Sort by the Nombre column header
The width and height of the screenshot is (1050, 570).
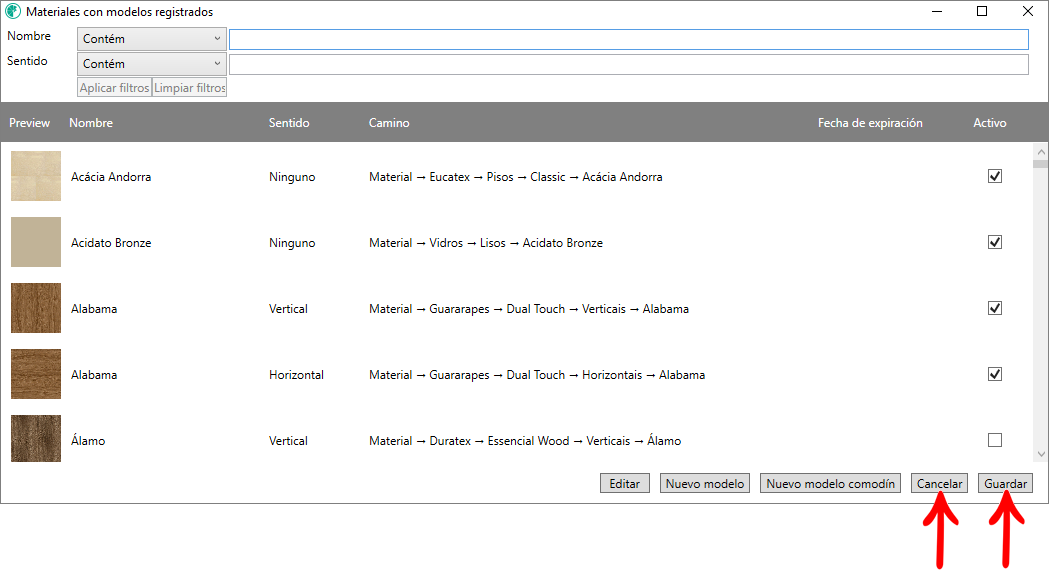91,123
